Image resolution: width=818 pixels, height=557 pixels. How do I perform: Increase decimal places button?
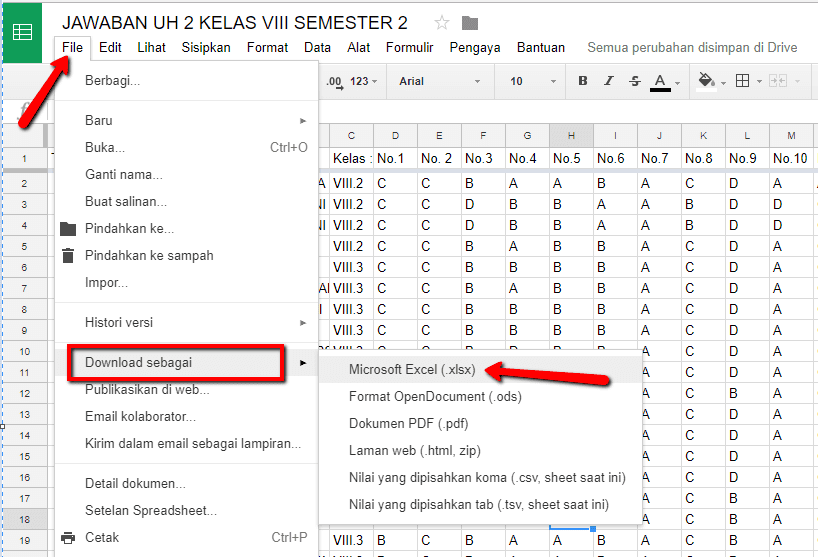pyautogui.click(x=334, y=82)
